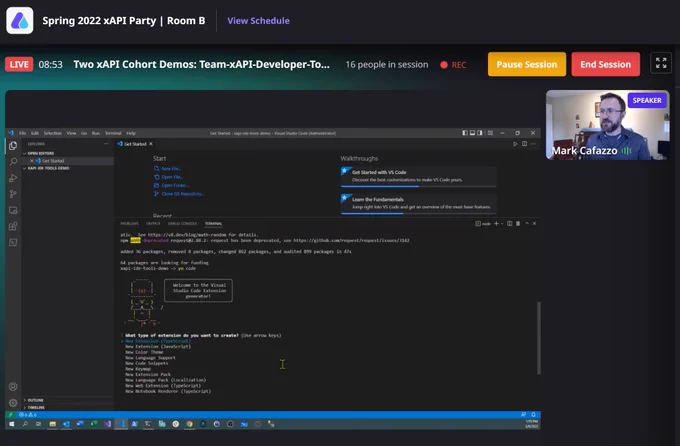The height and width of the screenshot is (446, 680).
Task: Close the terminal panel
Action: 534,223
